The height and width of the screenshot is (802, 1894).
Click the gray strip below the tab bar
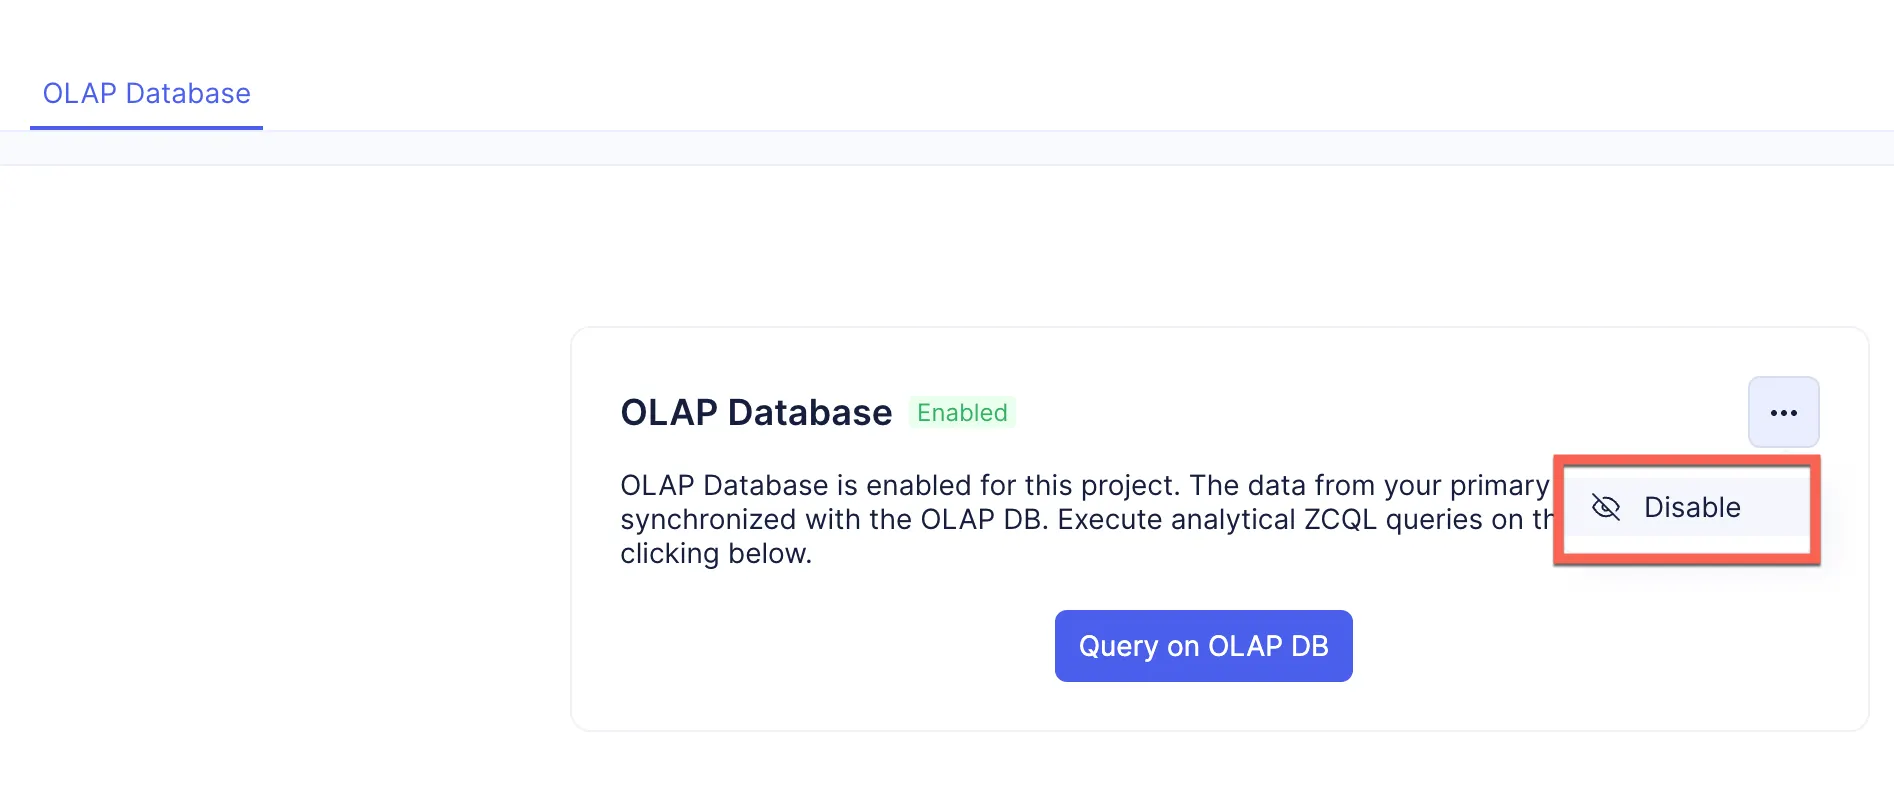[x=946, y=148]
